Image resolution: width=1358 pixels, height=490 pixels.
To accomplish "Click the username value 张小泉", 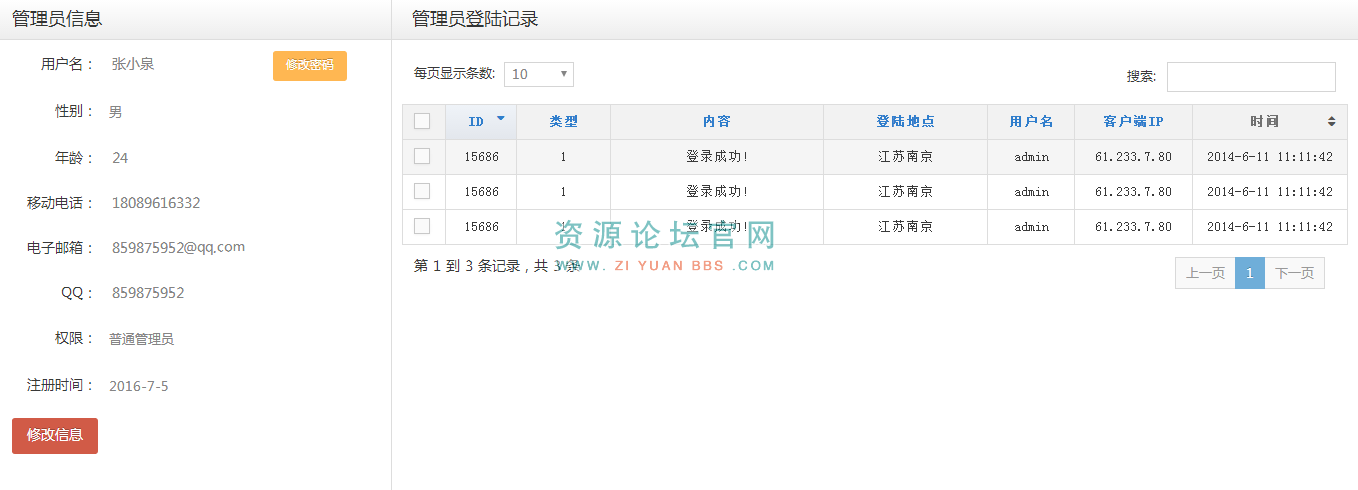I will [x=133, y=64].
